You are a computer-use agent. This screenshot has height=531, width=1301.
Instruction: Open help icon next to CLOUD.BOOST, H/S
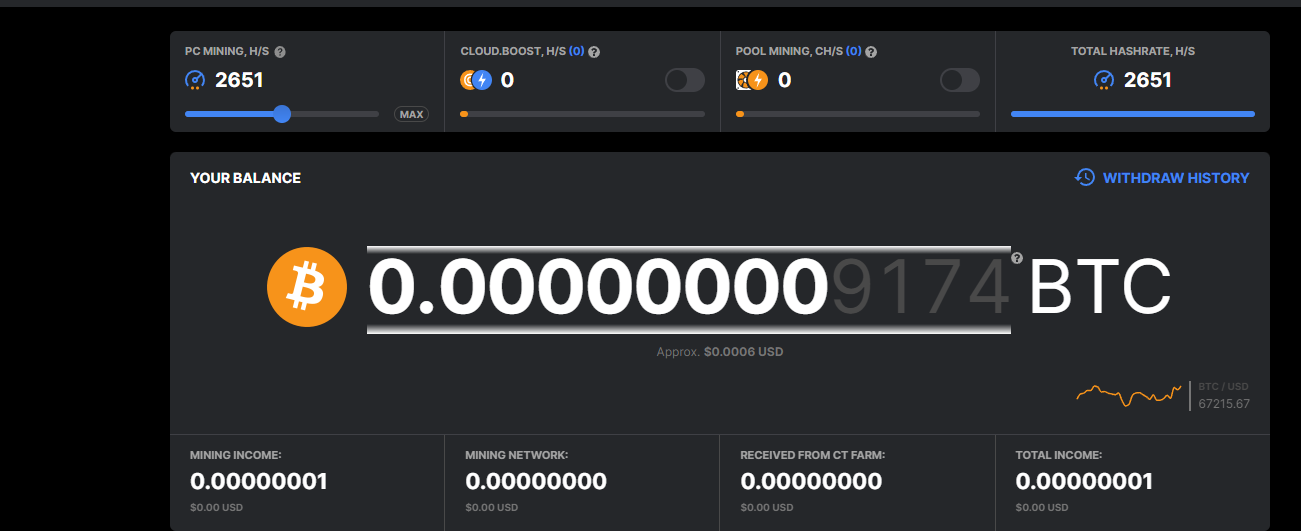click(x=594, y=52)
